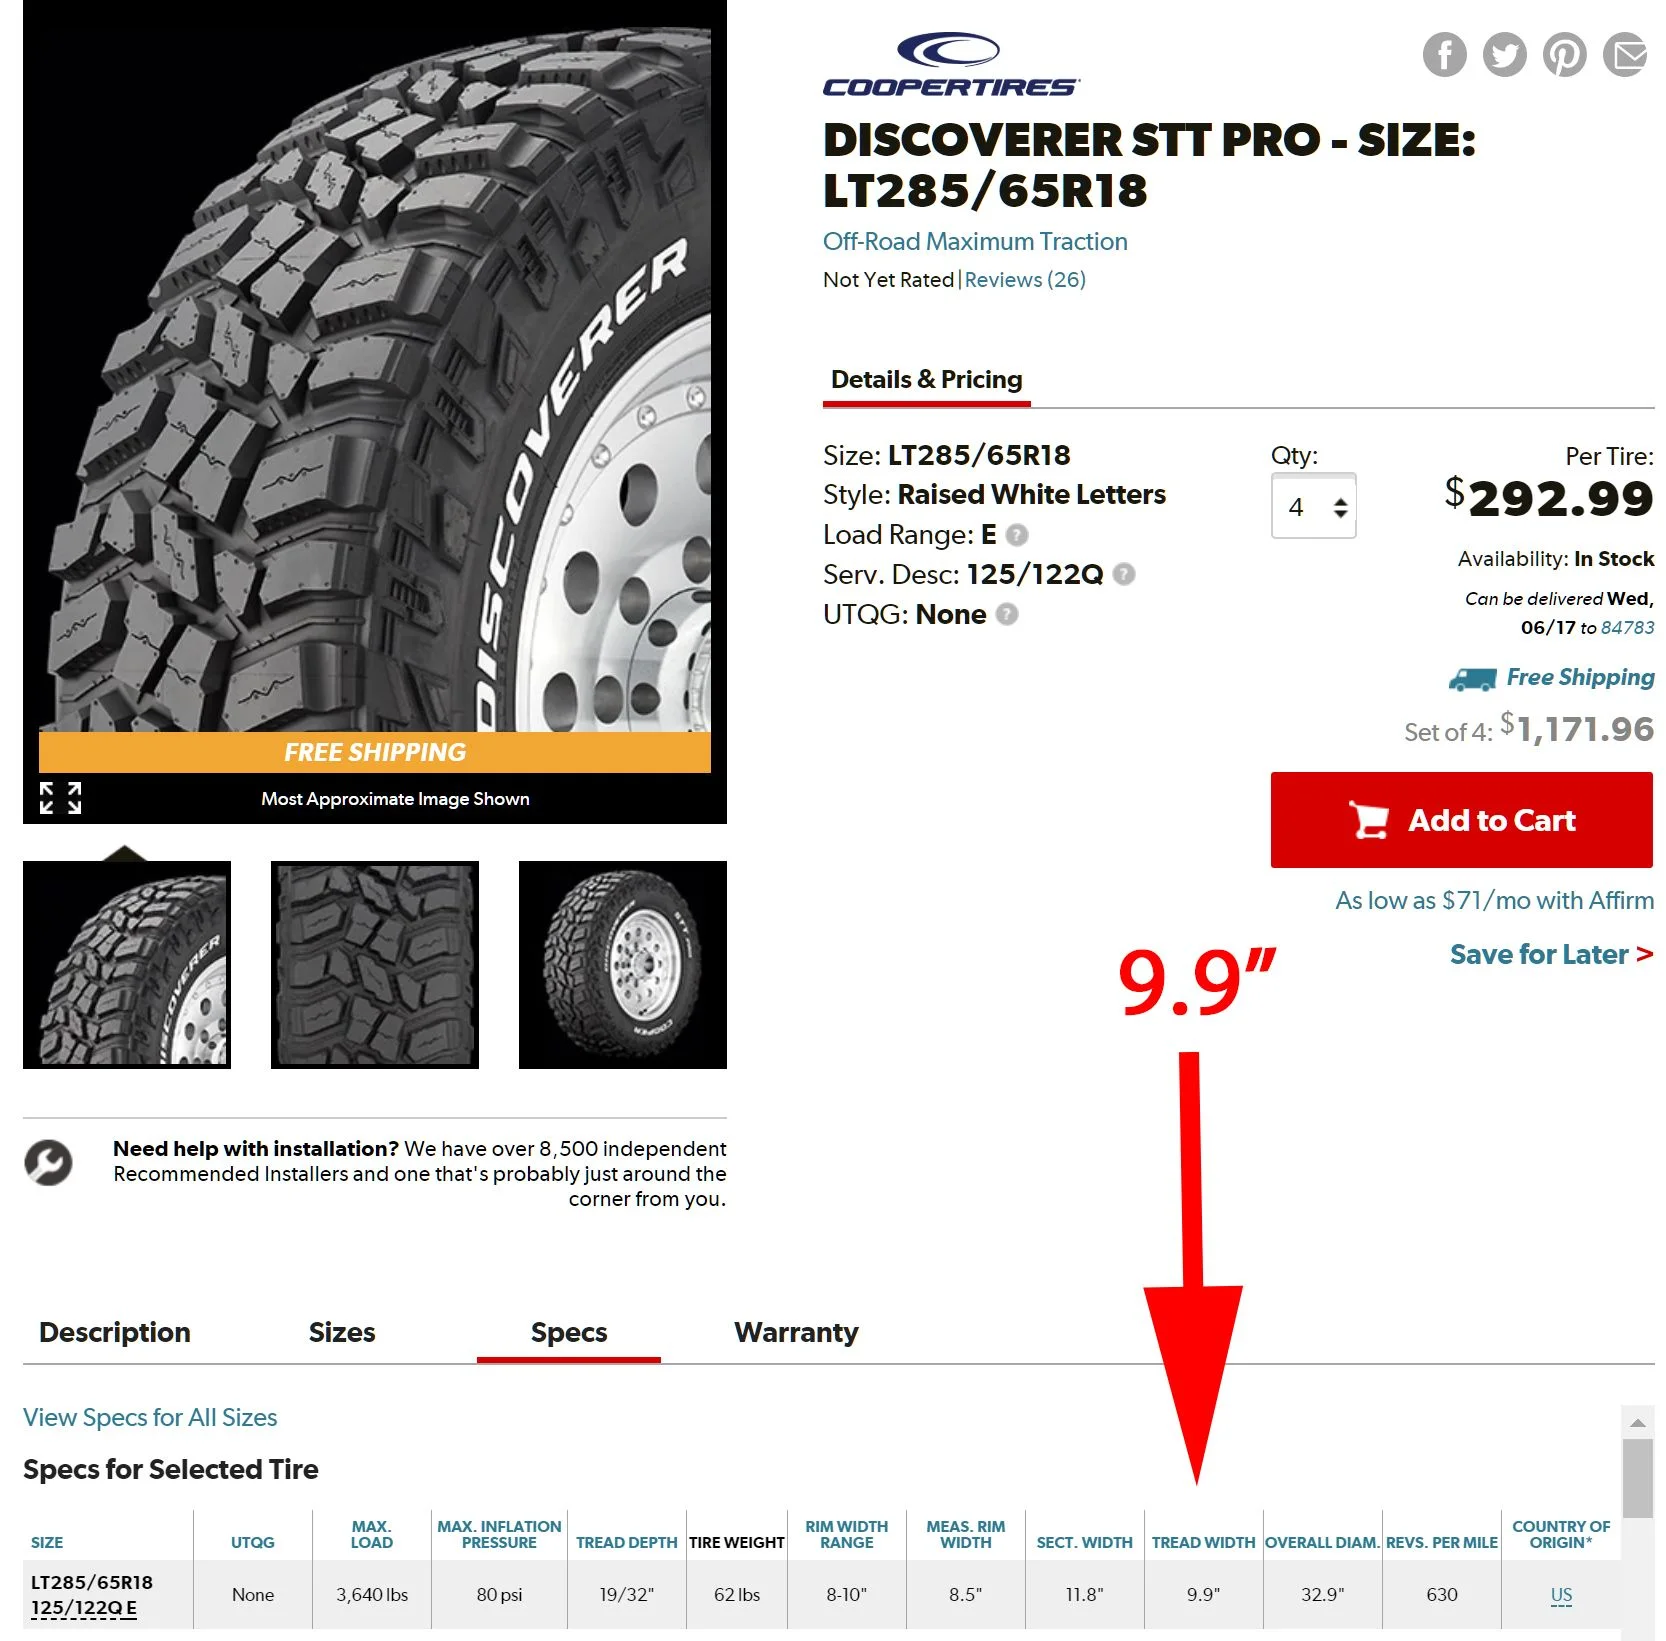This screenshot has height=1641, width=1666.
Task: Open the Serv. Desc help icon
Action: pos(1124,574)
